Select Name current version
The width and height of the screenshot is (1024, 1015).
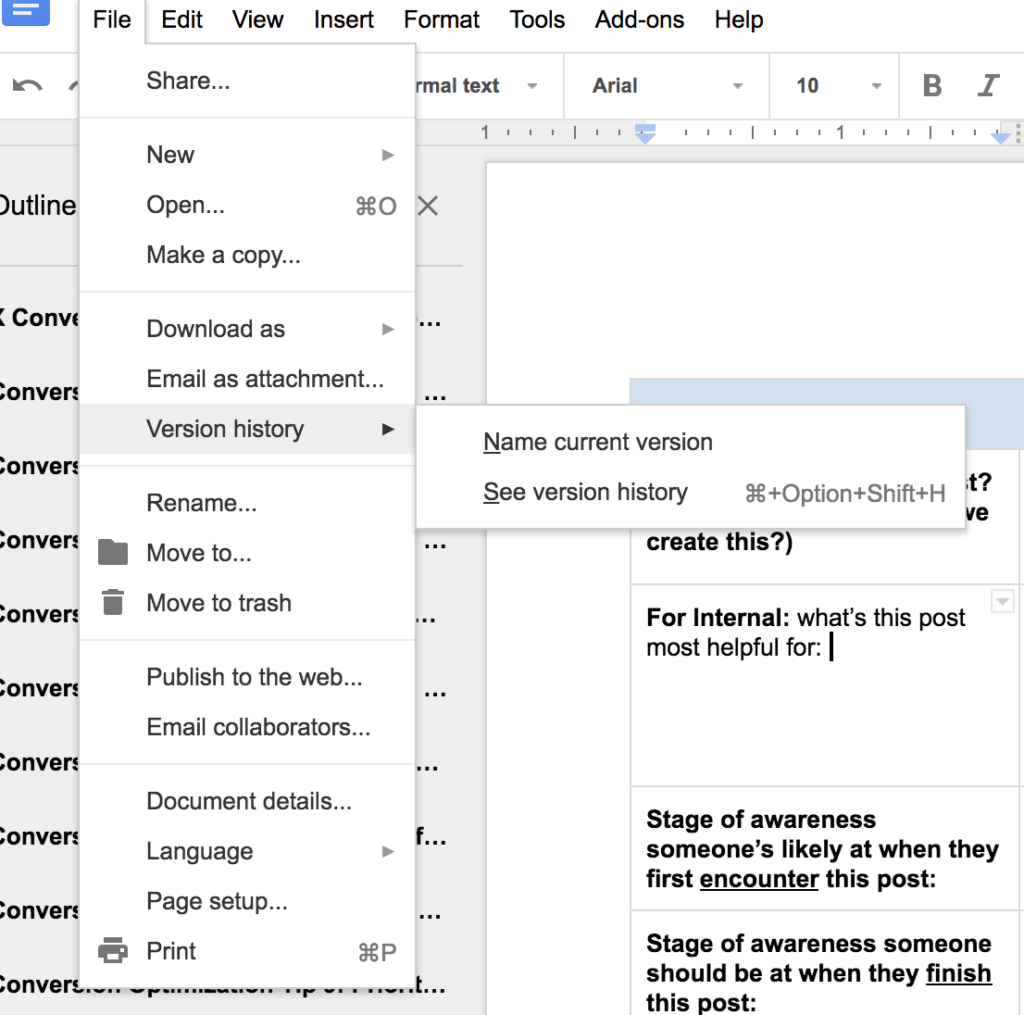pos(597,441)
